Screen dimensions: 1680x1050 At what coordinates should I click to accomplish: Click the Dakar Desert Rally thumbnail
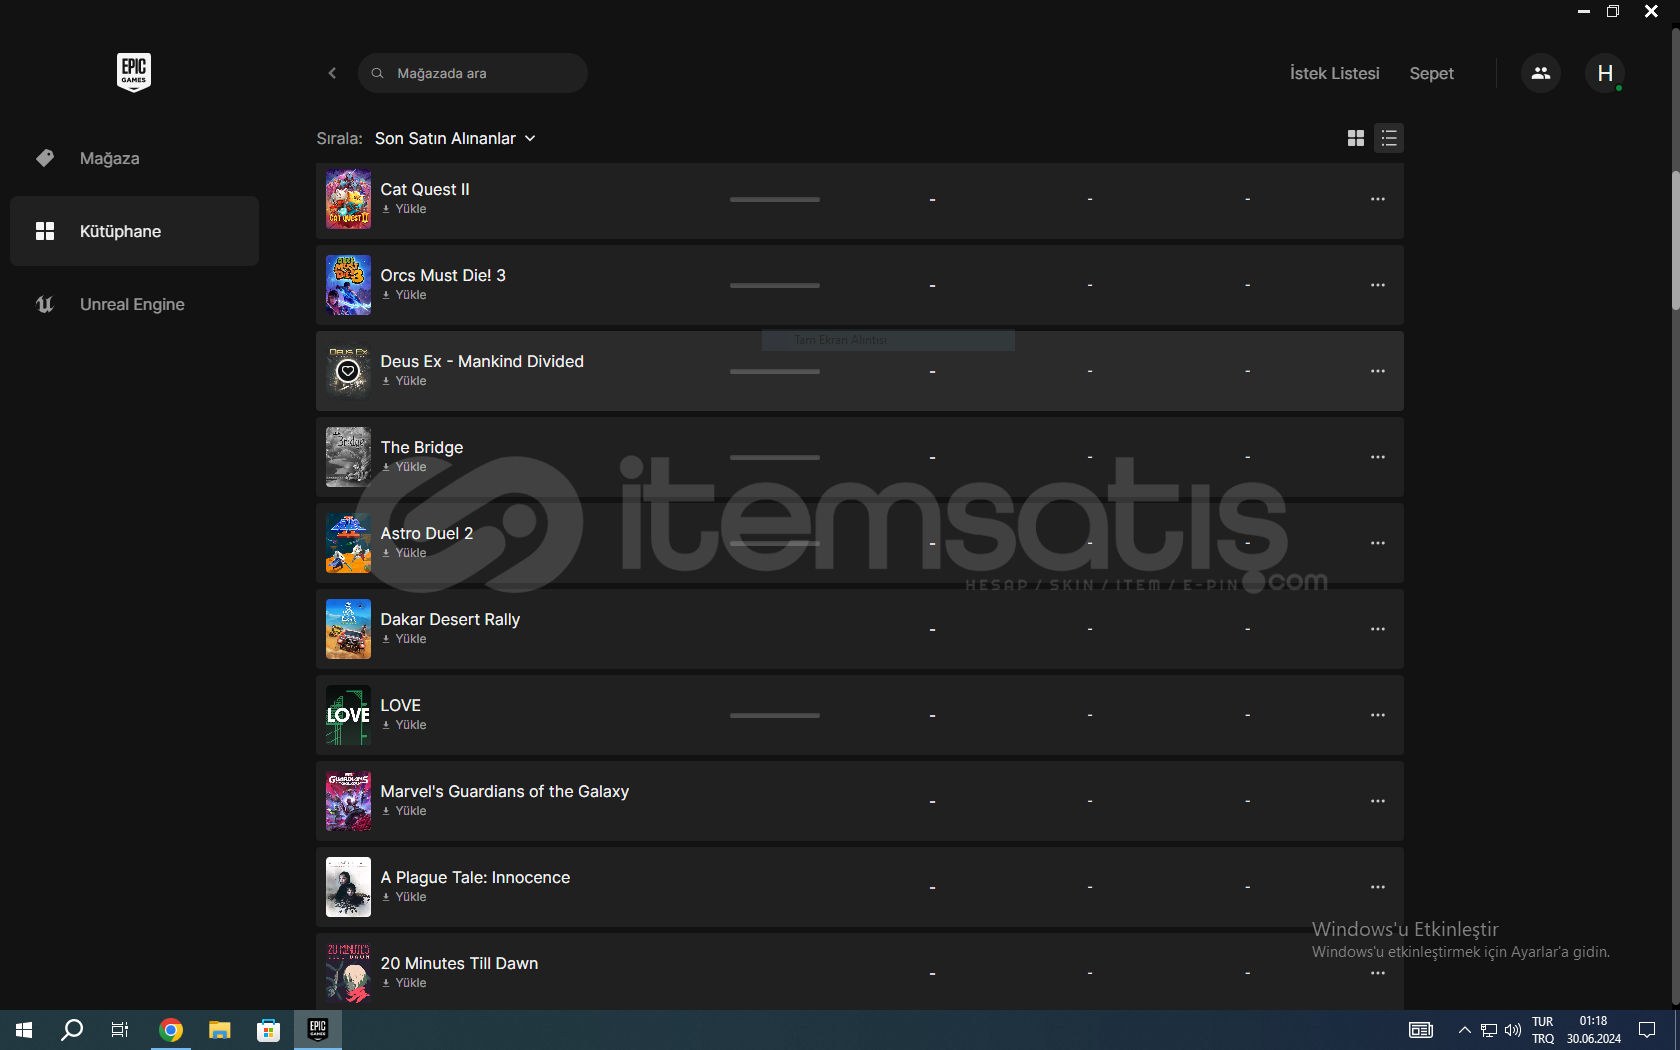pos(348,629)
